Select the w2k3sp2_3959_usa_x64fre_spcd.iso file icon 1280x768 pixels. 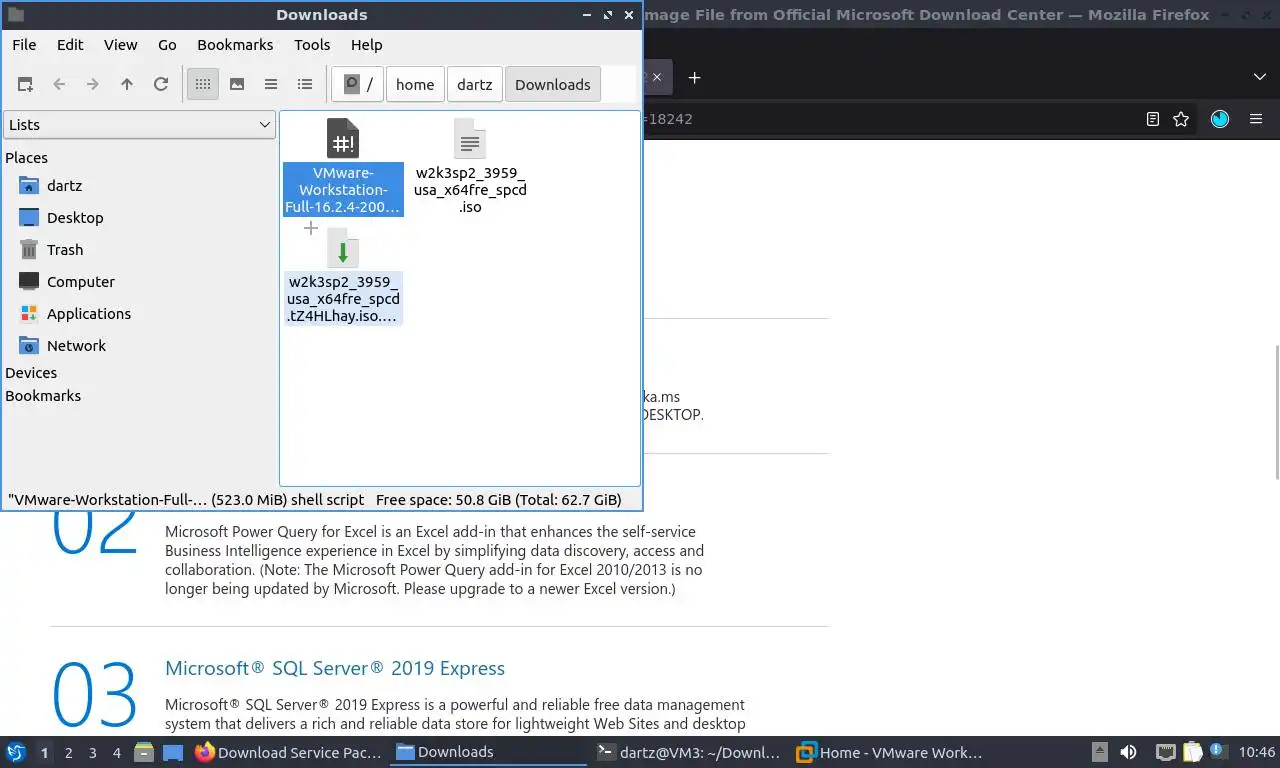[x=470, y=139]
